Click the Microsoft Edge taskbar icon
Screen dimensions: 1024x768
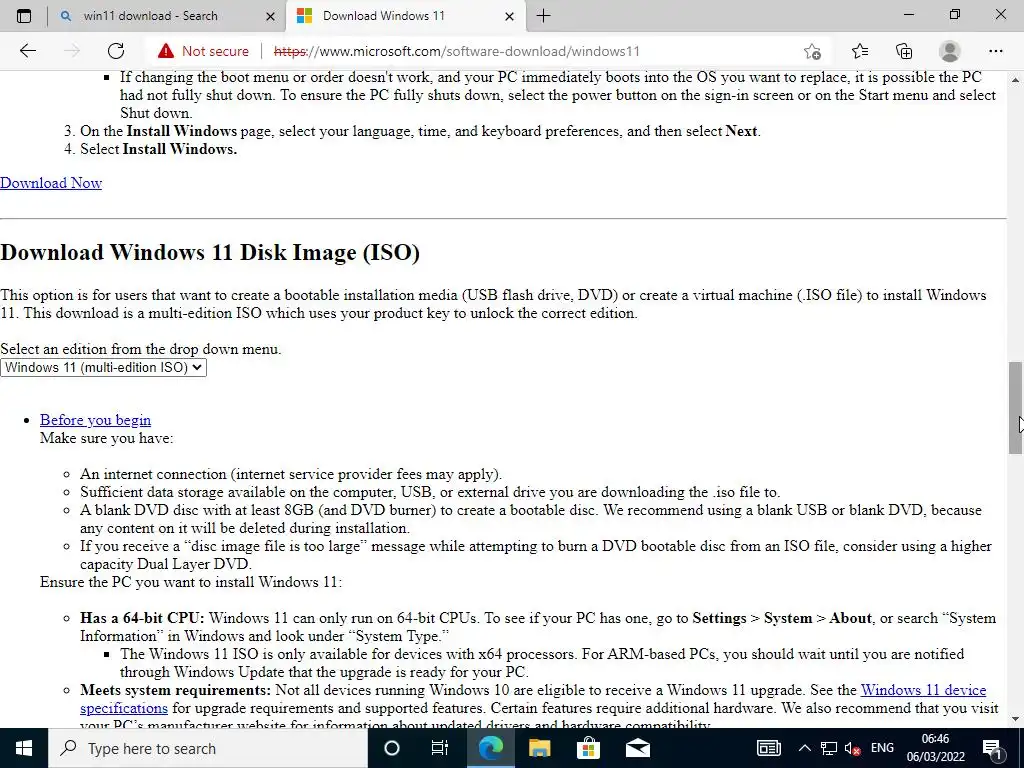point(490,748)
